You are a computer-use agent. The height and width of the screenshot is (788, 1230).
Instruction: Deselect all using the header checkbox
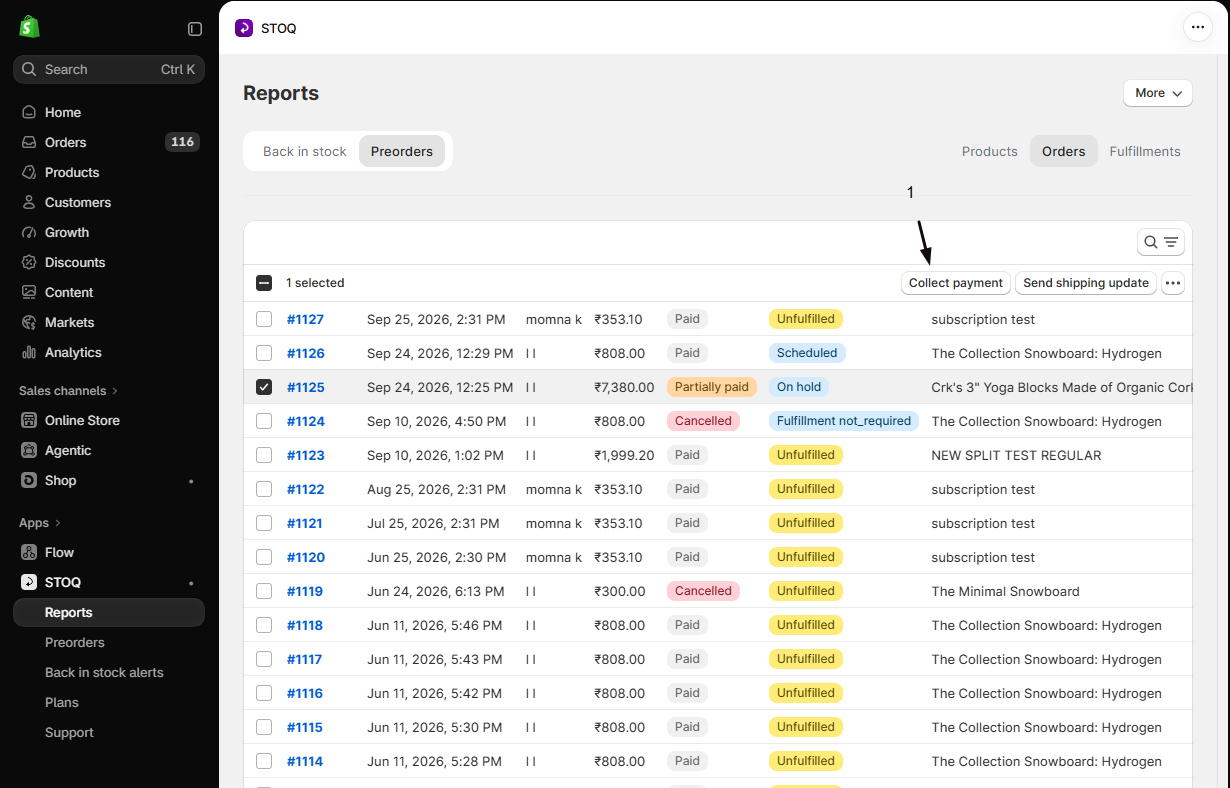point(264,283)
